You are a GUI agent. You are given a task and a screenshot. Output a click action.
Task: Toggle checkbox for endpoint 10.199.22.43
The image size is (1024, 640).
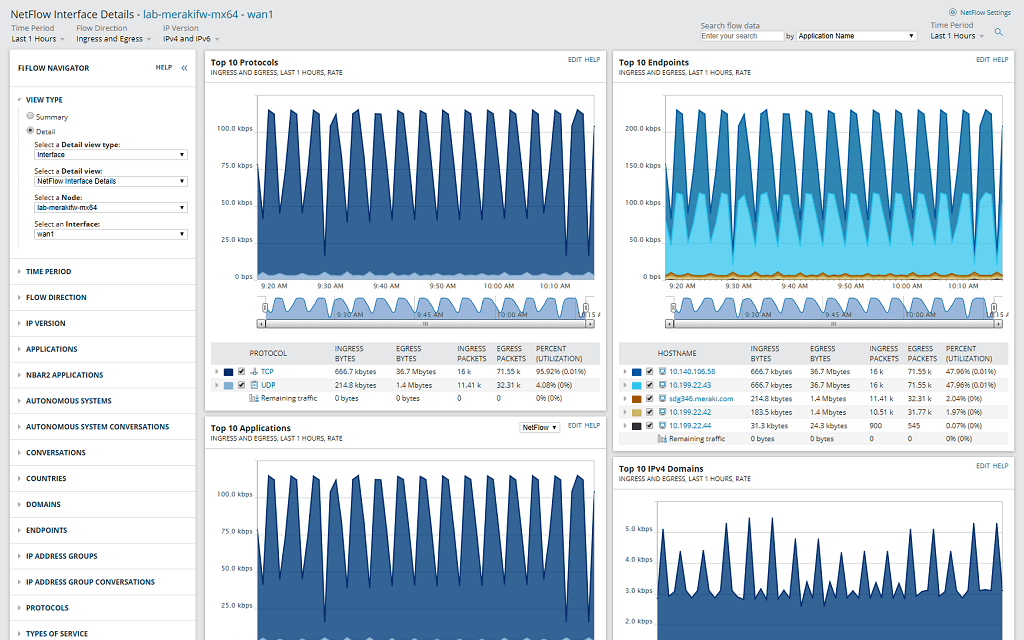649,385
